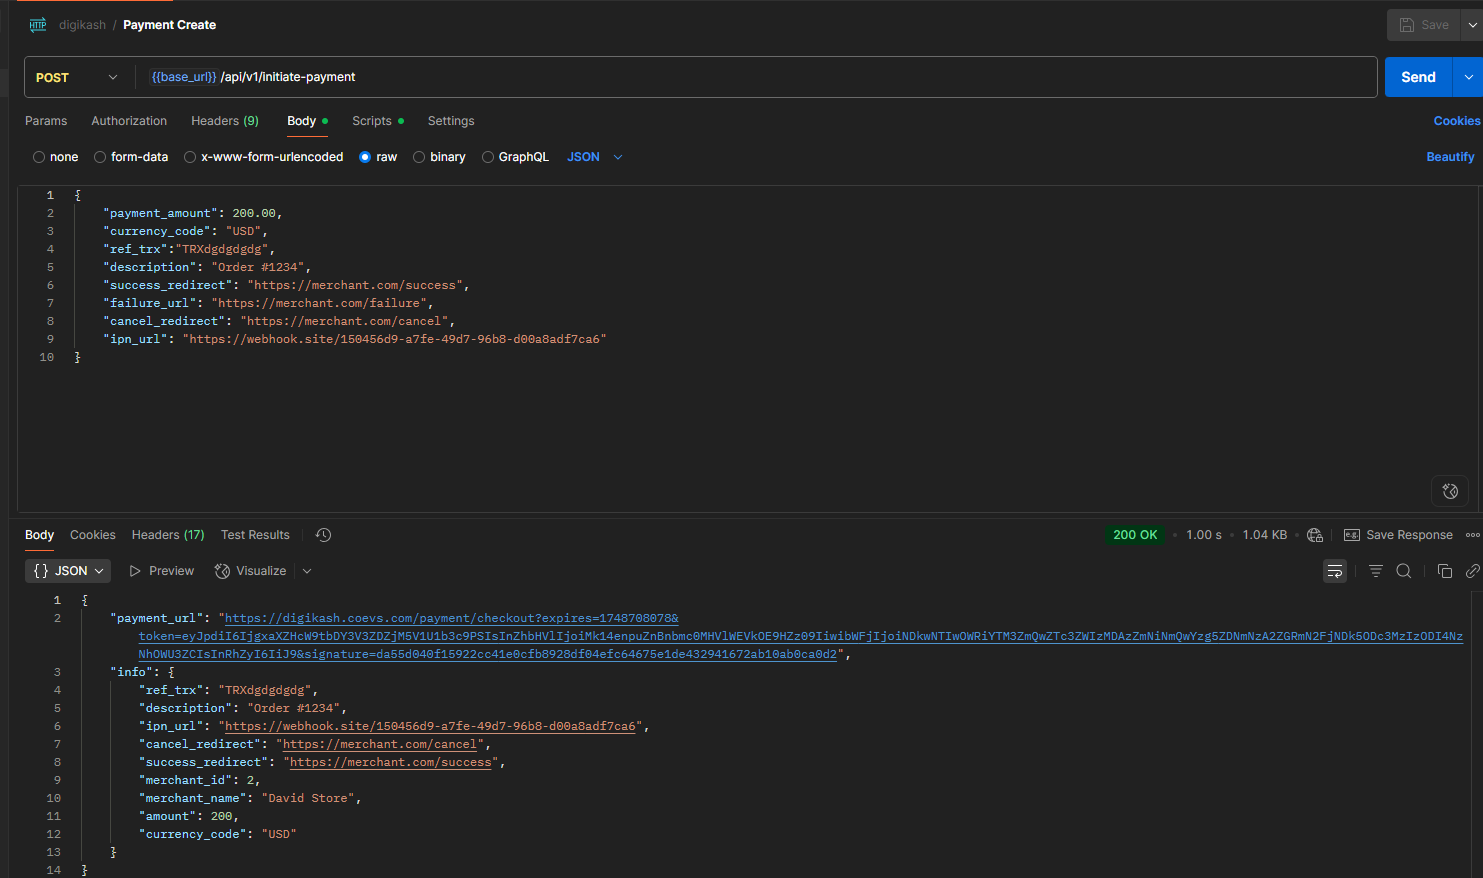Click the Preview play icon
This screenshot has width=1483, height=878.
click(x=135, y=571)
